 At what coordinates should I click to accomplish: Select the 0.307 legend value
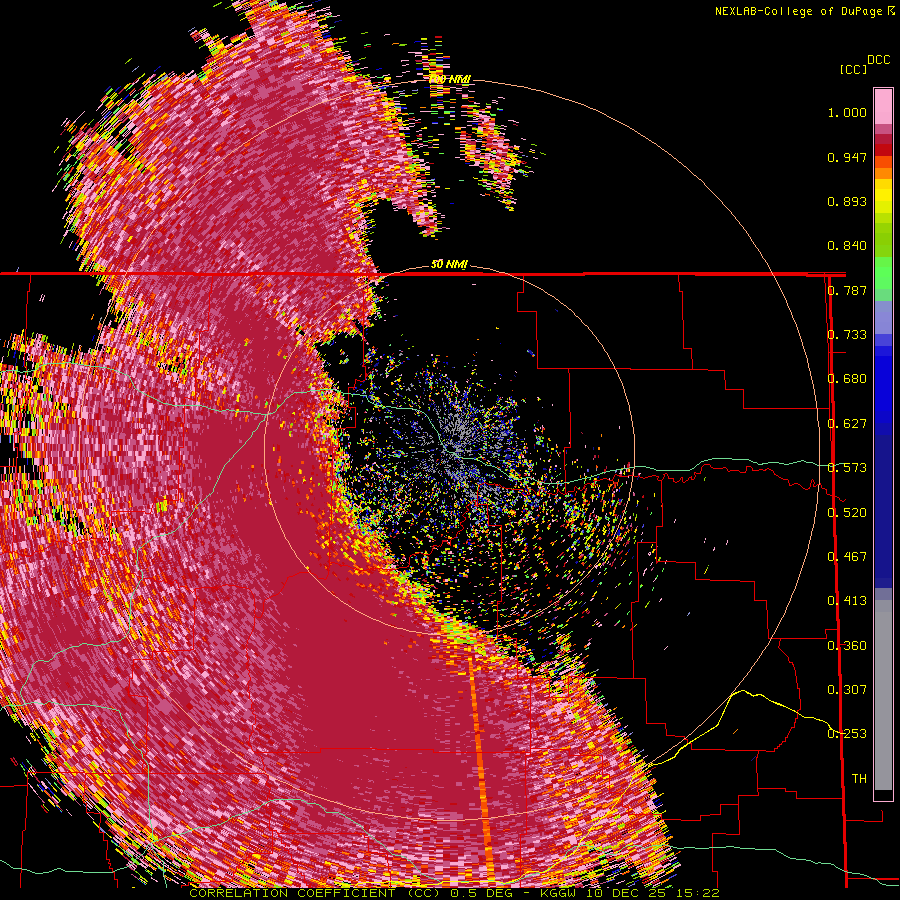pos(847,689)
